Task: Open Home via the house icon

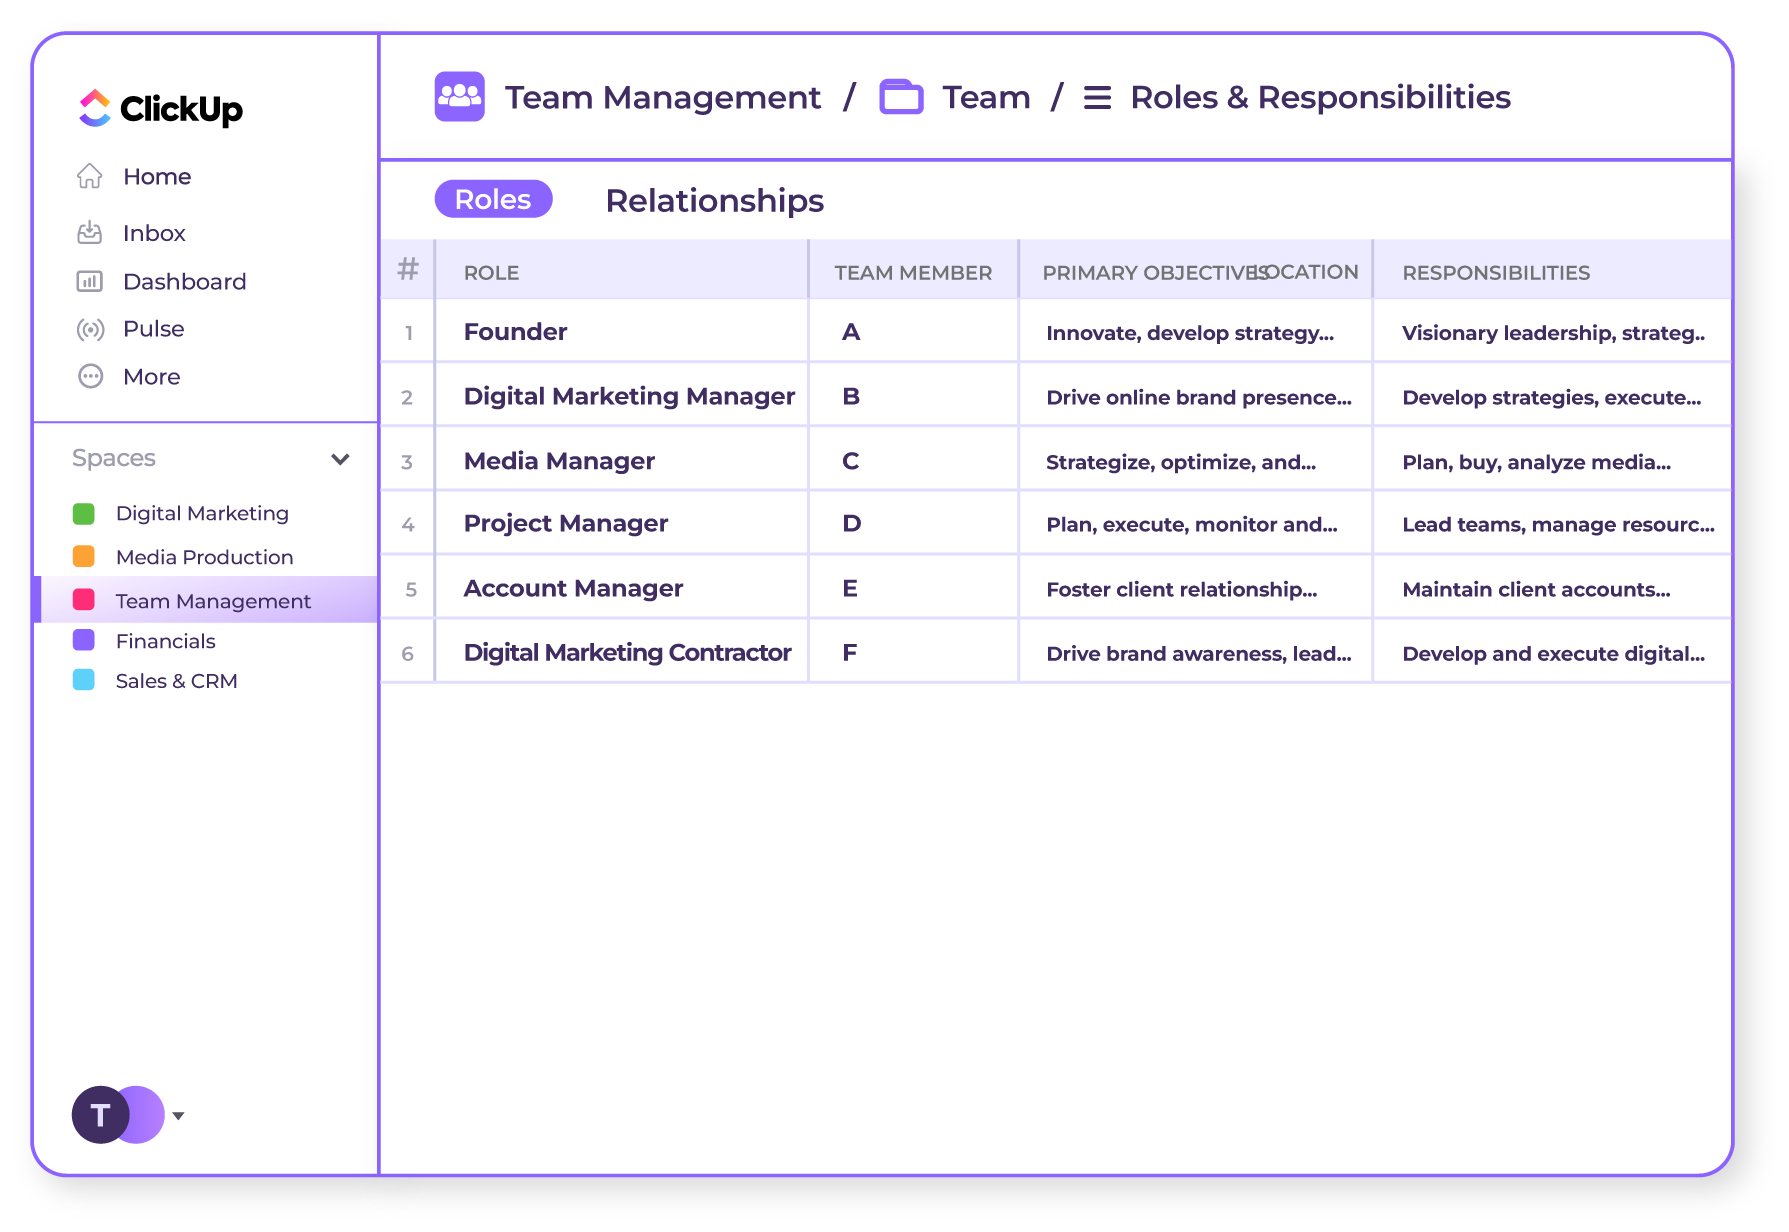Action: (90, 176)
